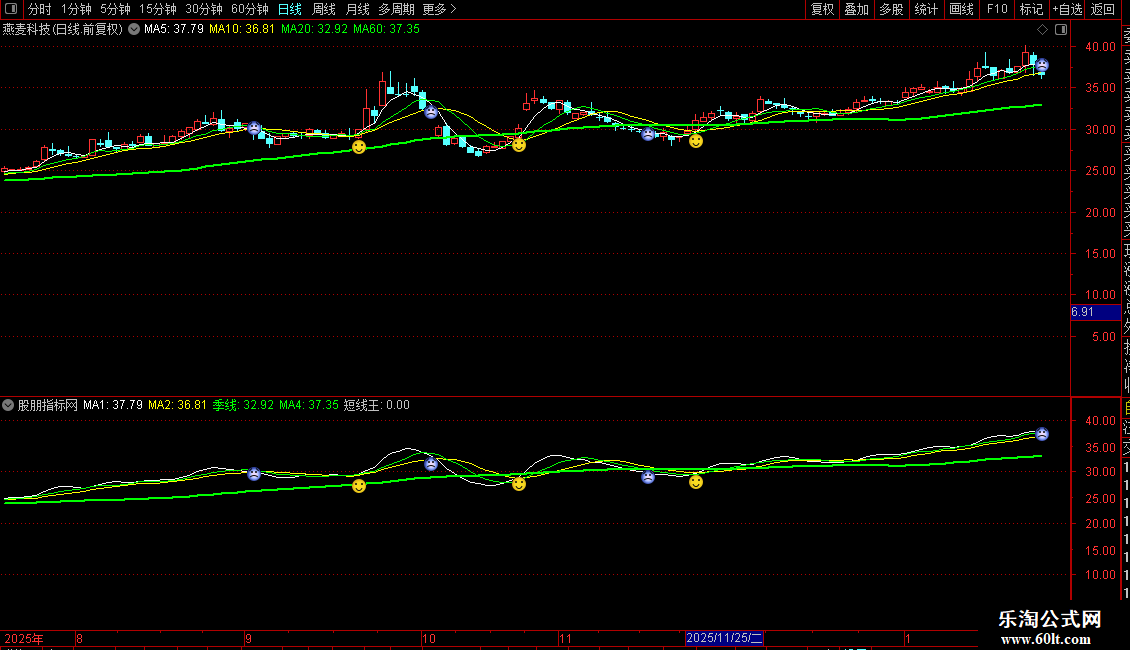The height and width of the screenshot is (650, 1130).
Task: Click the MA1: 37.79 indicator value
Action: point(112,405)
